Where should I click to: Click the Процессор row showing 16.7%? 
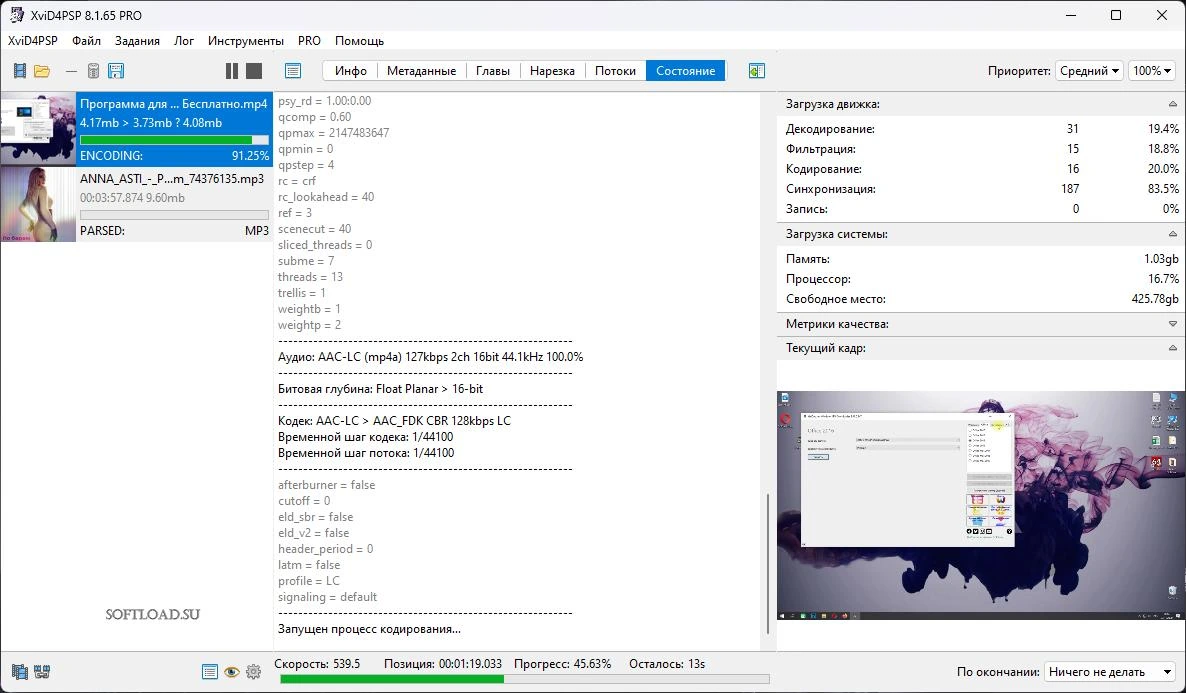tap(981, 279)
